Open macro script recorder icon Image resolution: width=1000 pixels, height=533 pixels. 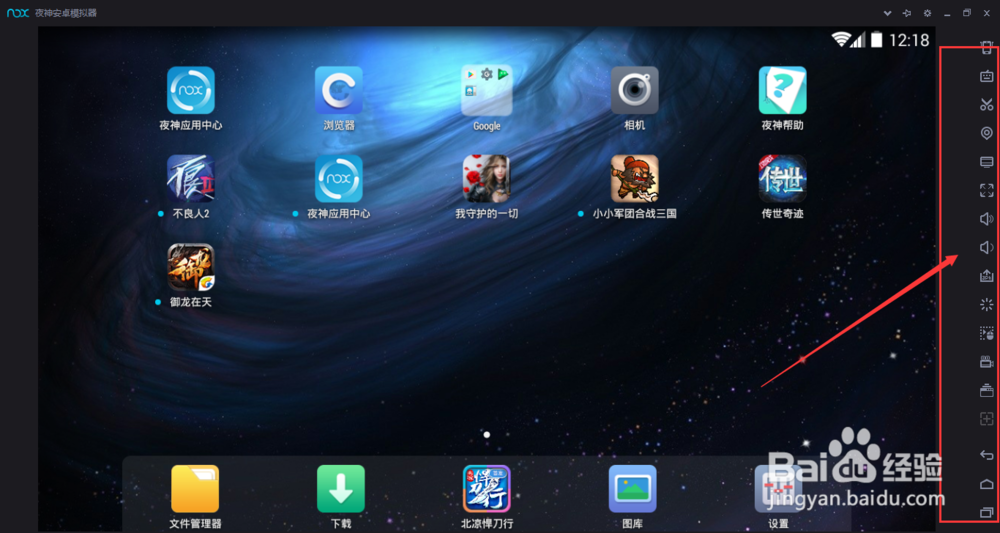click(x=987, y=333)
